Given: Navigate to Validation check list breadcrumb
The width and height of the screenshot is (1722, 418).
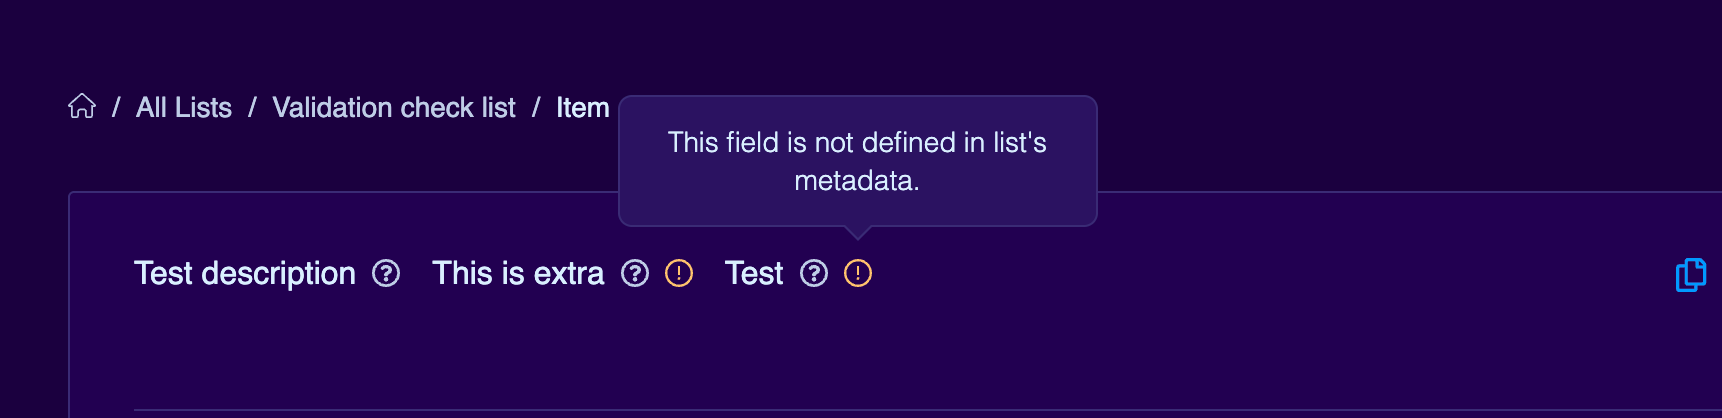Looking at the screenshot, I should (x=394, y=107).
